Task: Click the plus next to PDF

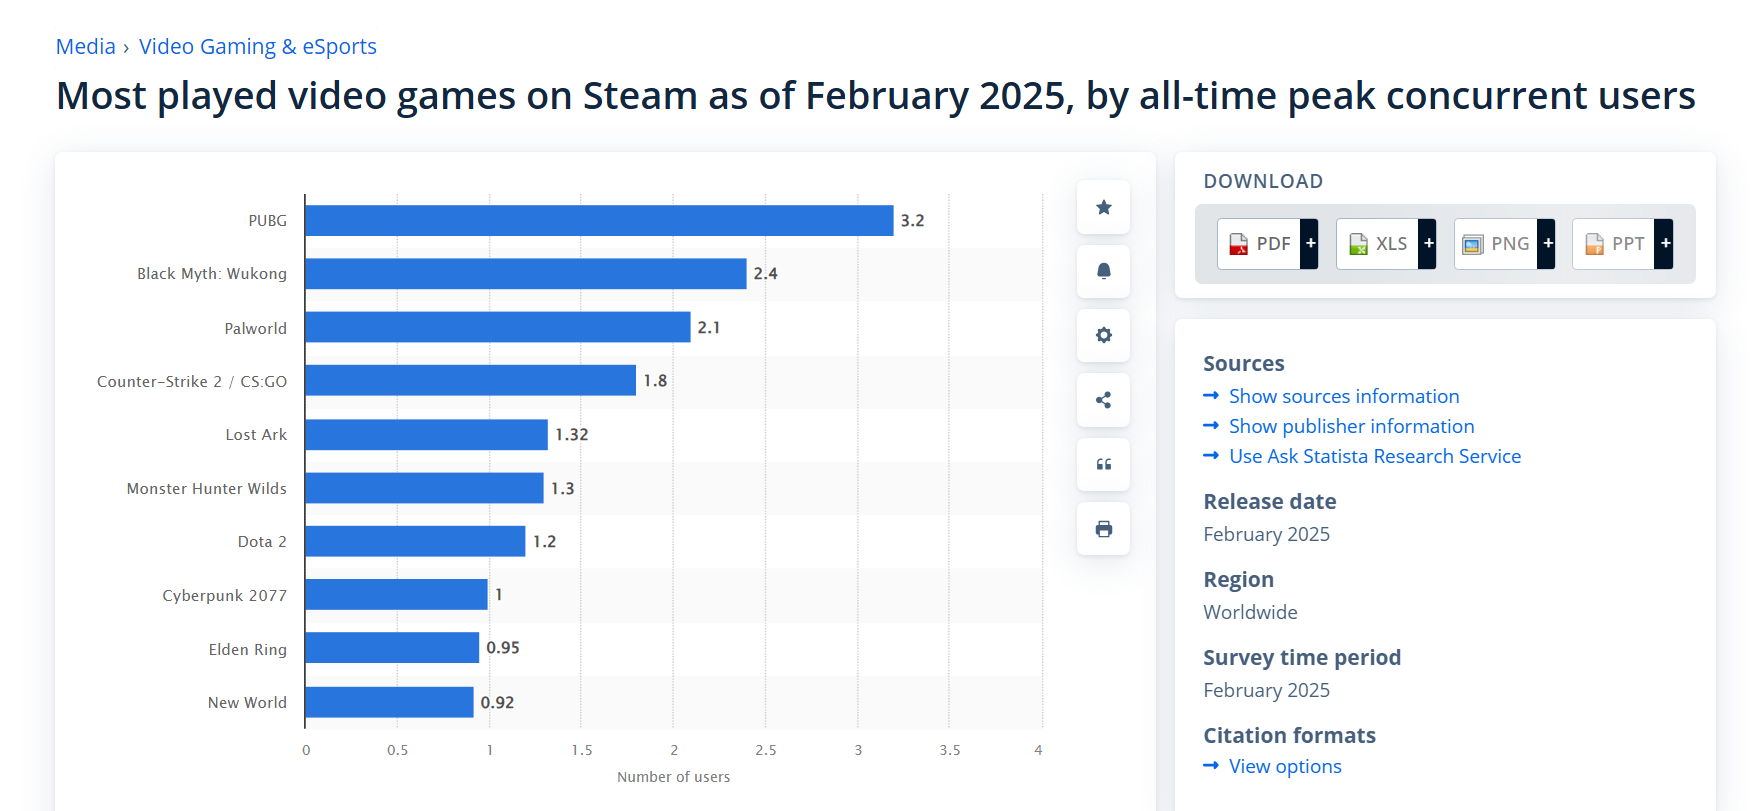Action: point(1310,244)
